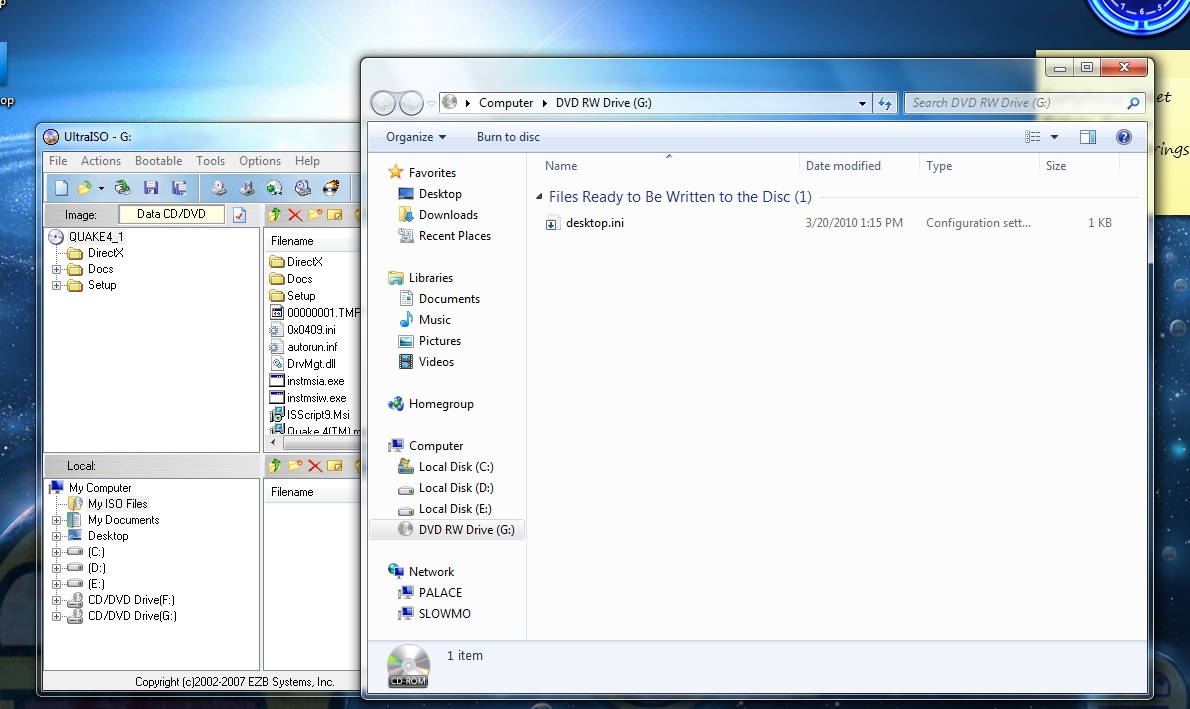Viewport: 1190px width, 709px height.
Task: Click the yellow note icon in Local pane toolbar
Action: (x=335, y=465)
